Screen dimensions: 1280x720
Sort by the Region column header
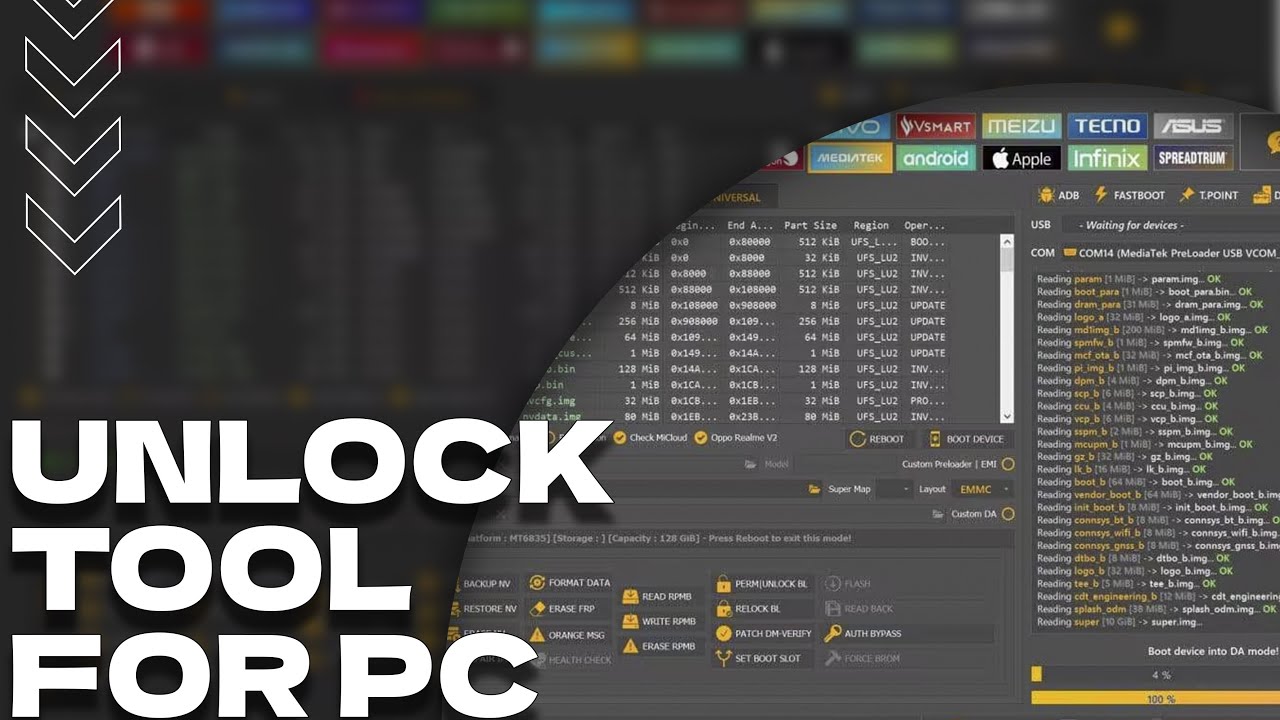pos(872,225)
